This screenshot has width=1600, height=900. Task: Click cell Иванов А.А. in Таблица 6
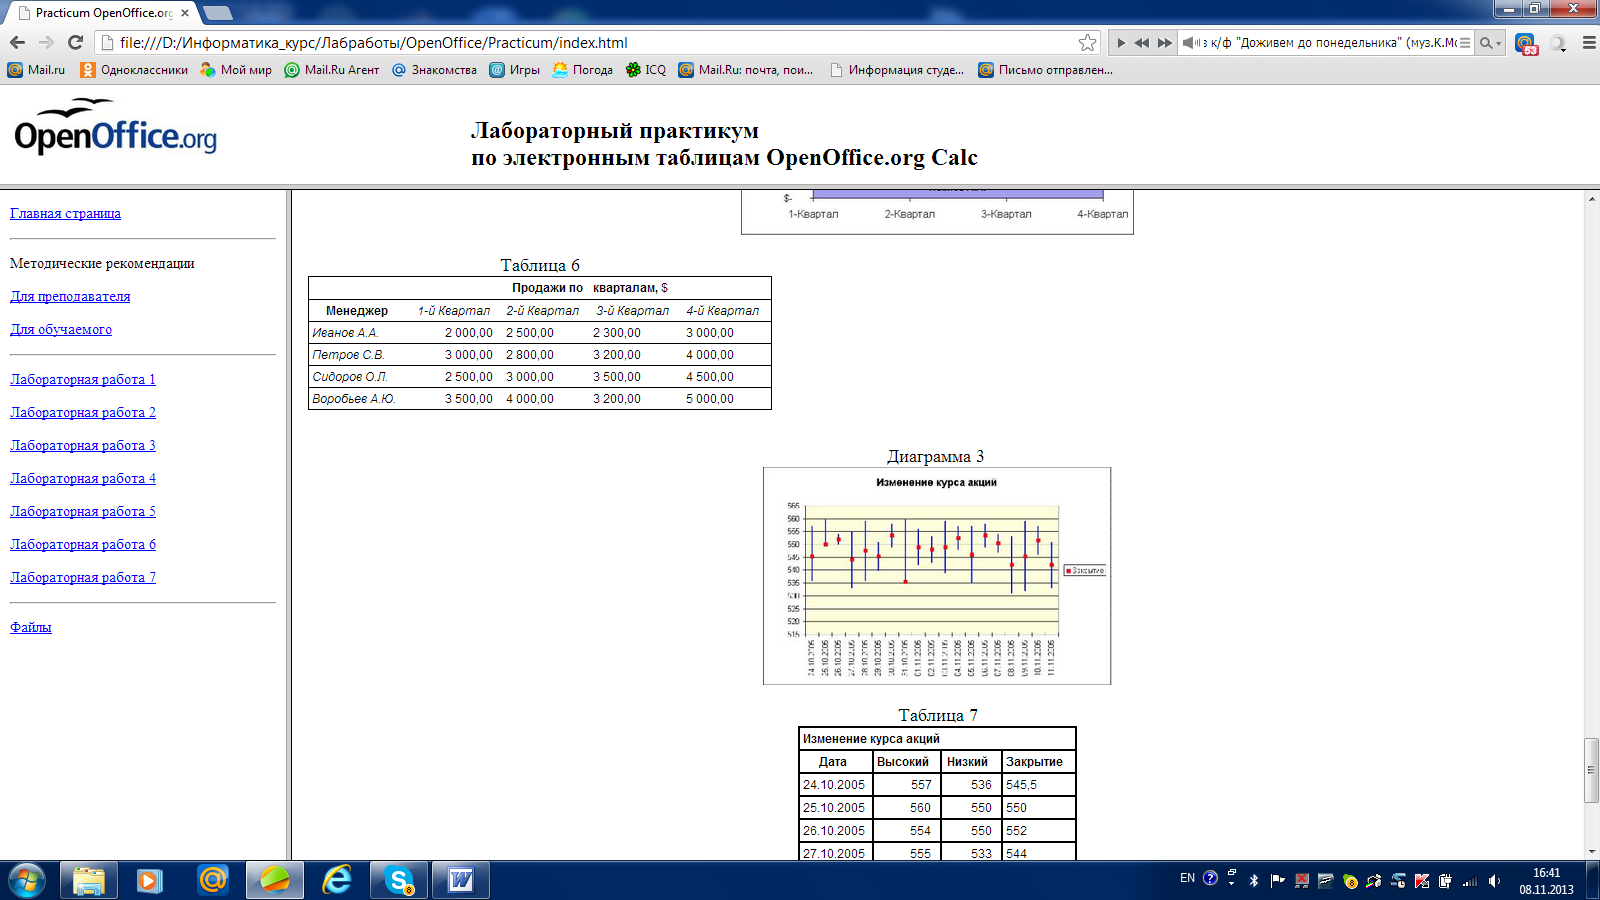click(x=345, y=333)
